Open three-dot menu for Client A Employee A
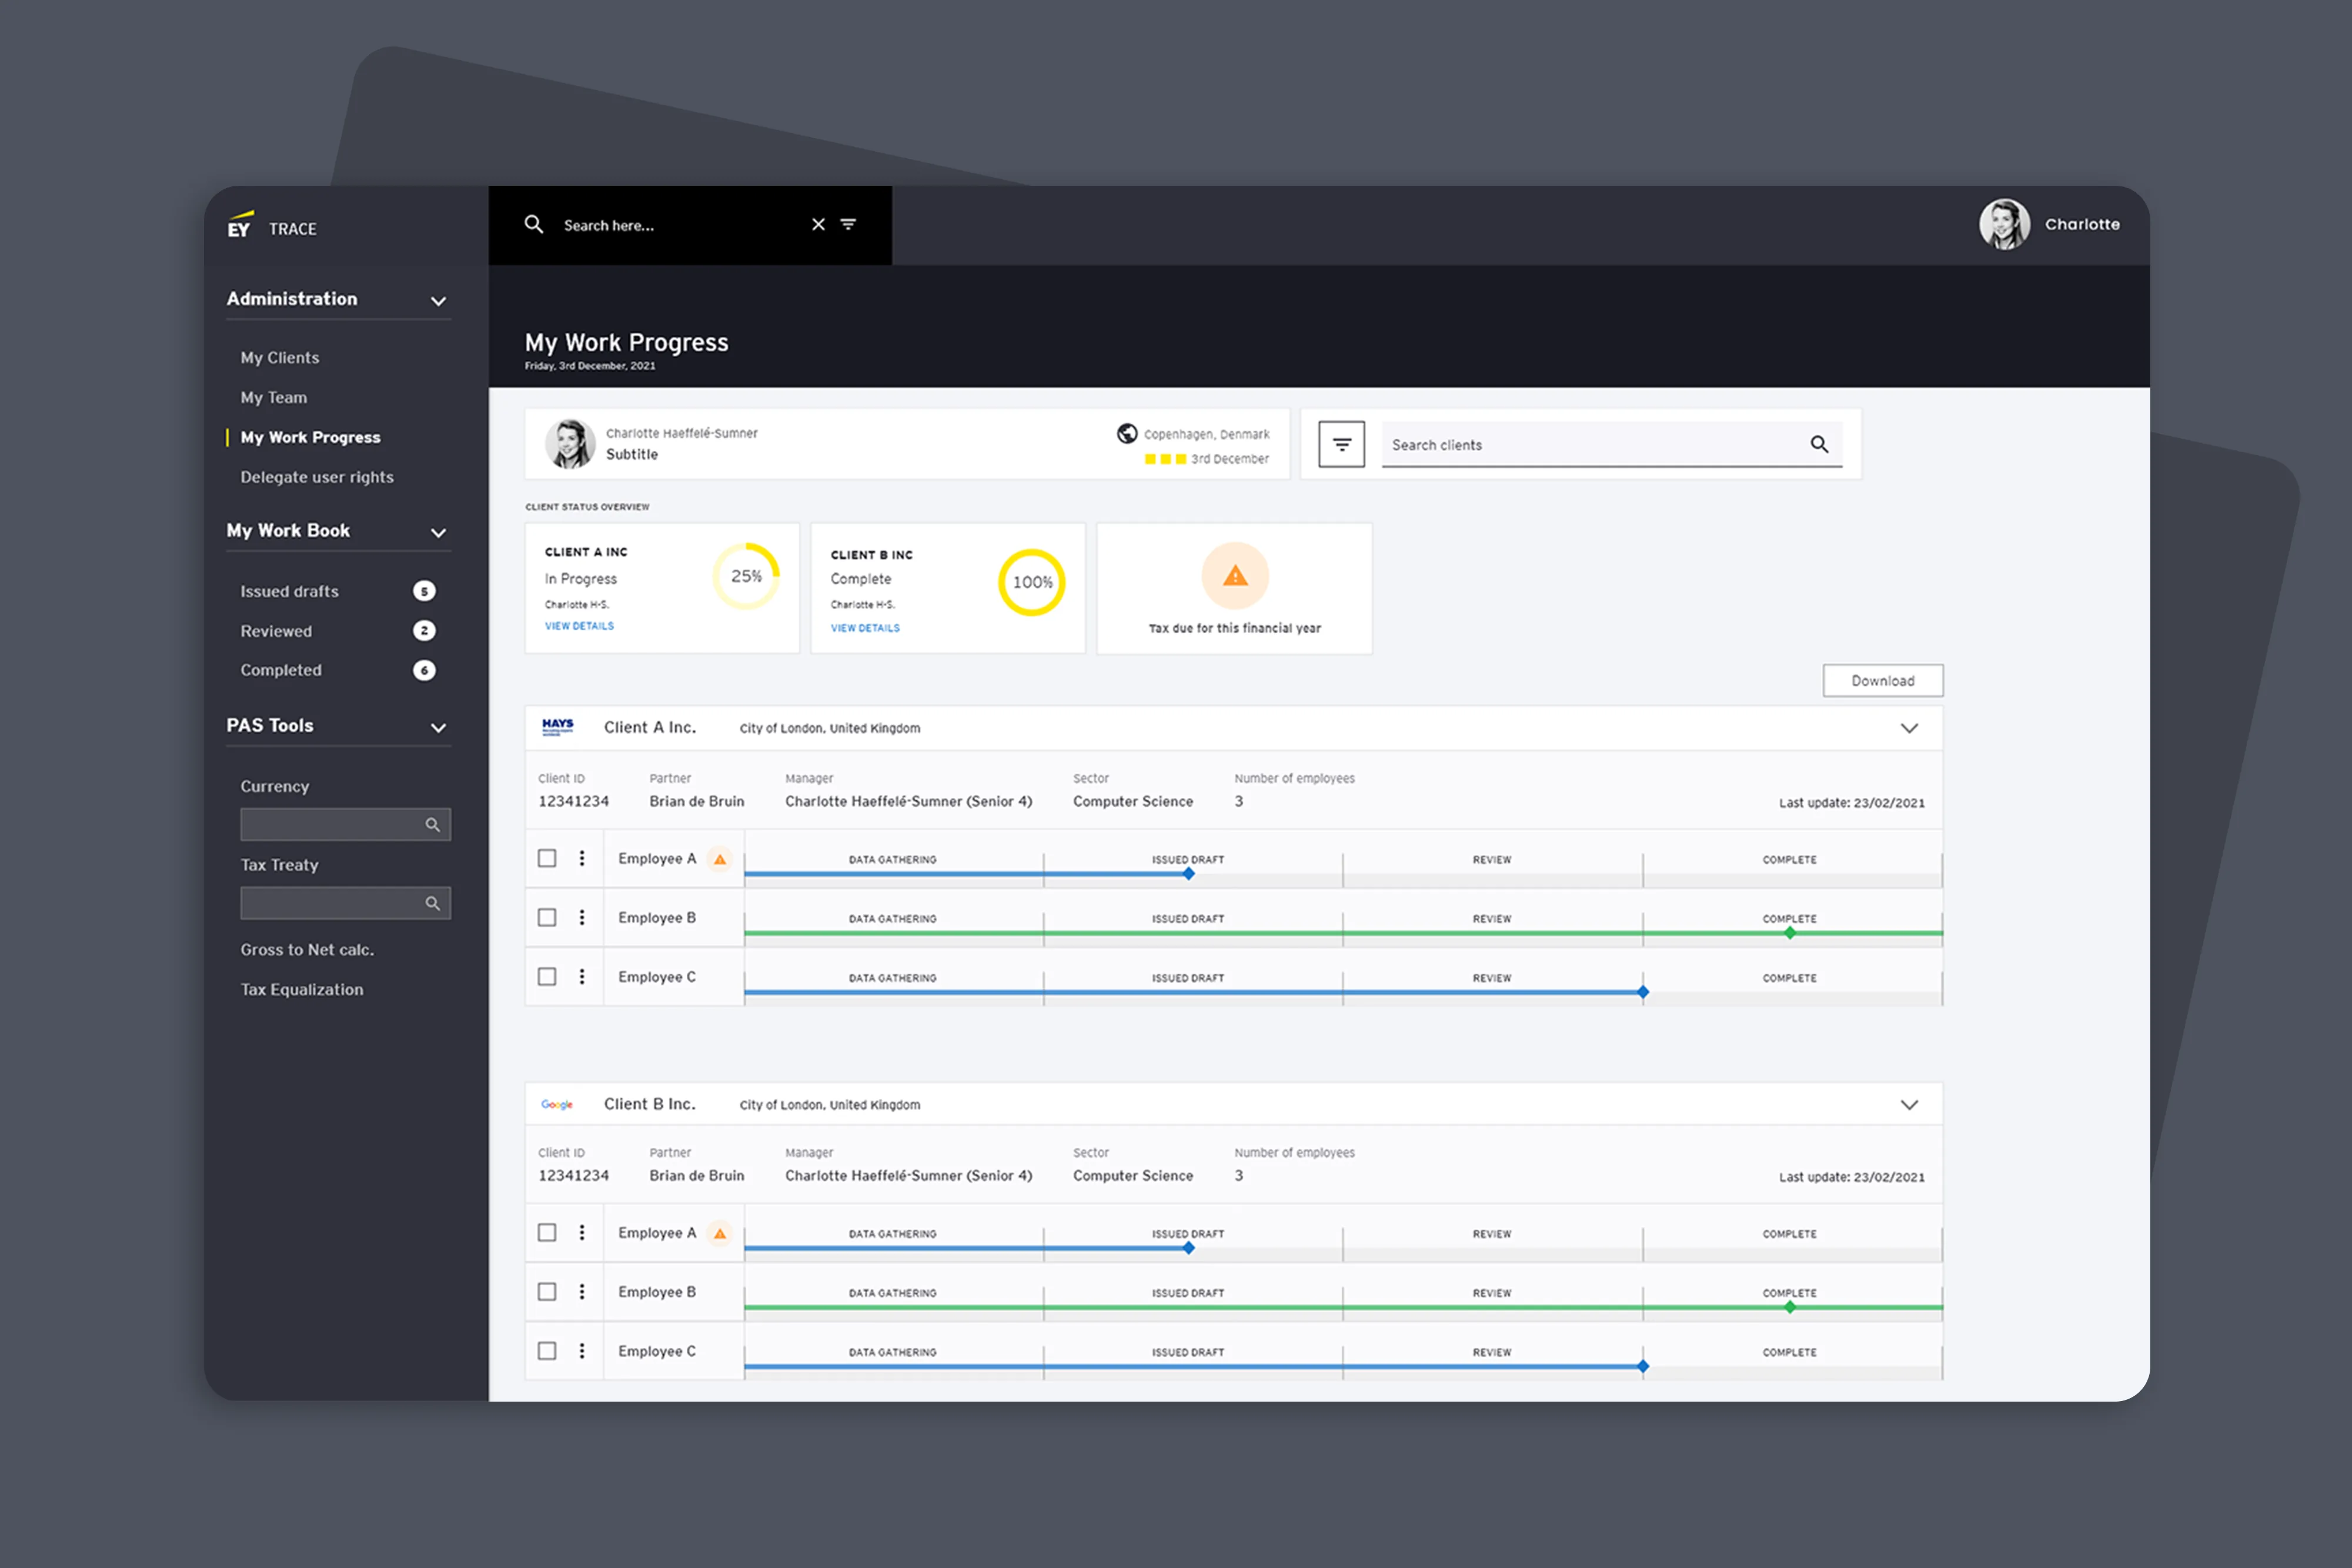This screenshot has height=1568, width=2352. coord(582,858)
